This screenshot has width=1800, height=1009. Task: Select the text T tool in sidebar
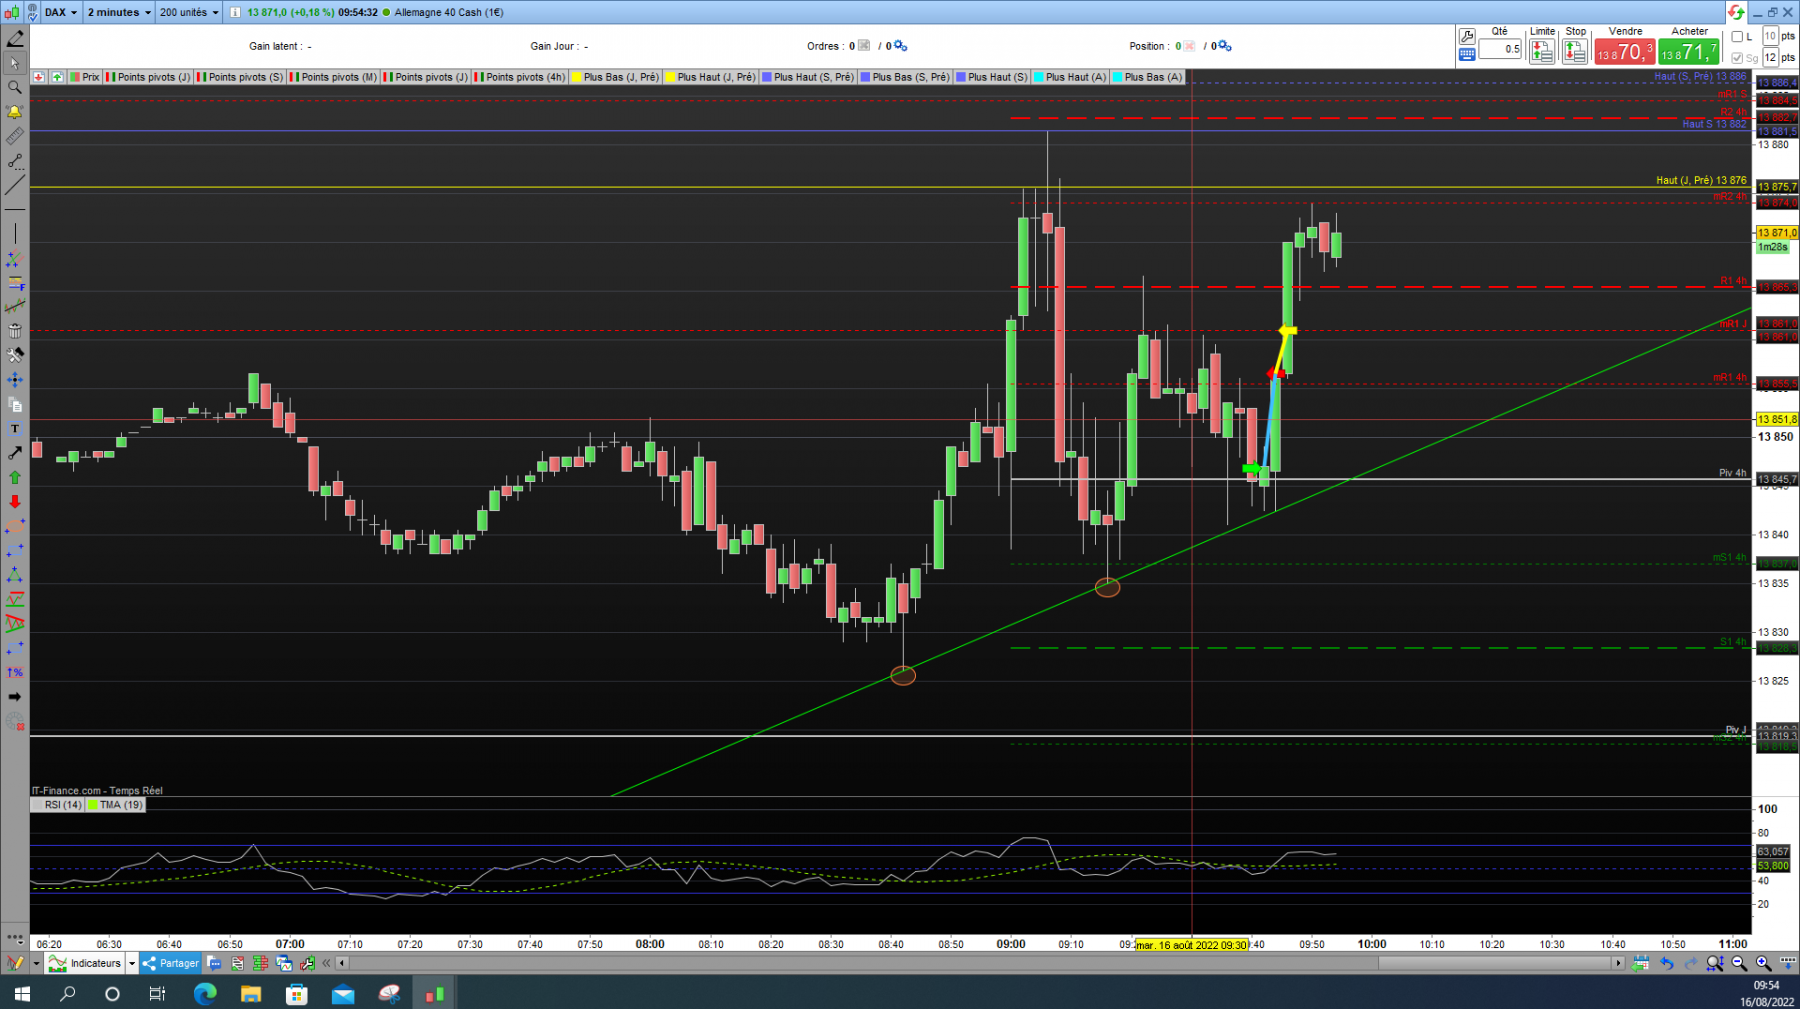14,429
